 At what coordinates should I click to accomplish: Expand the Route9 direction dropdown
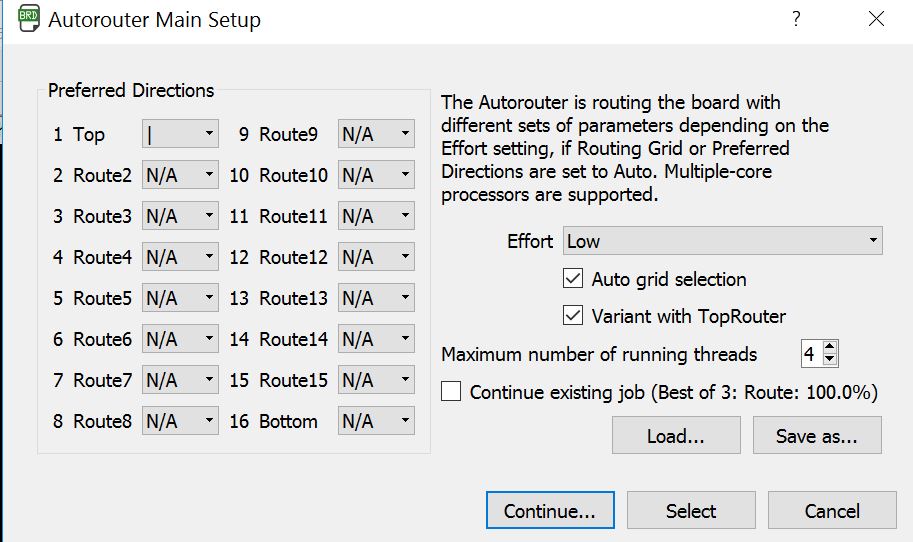click(x=376, y=134)
